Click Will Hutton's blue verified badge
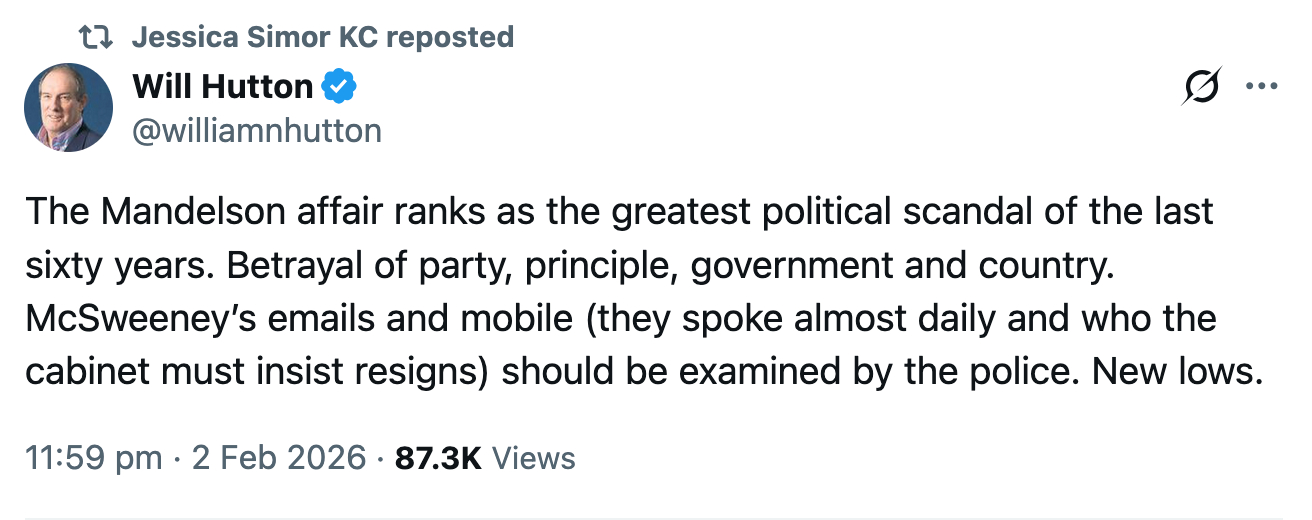 coord(340,87)
